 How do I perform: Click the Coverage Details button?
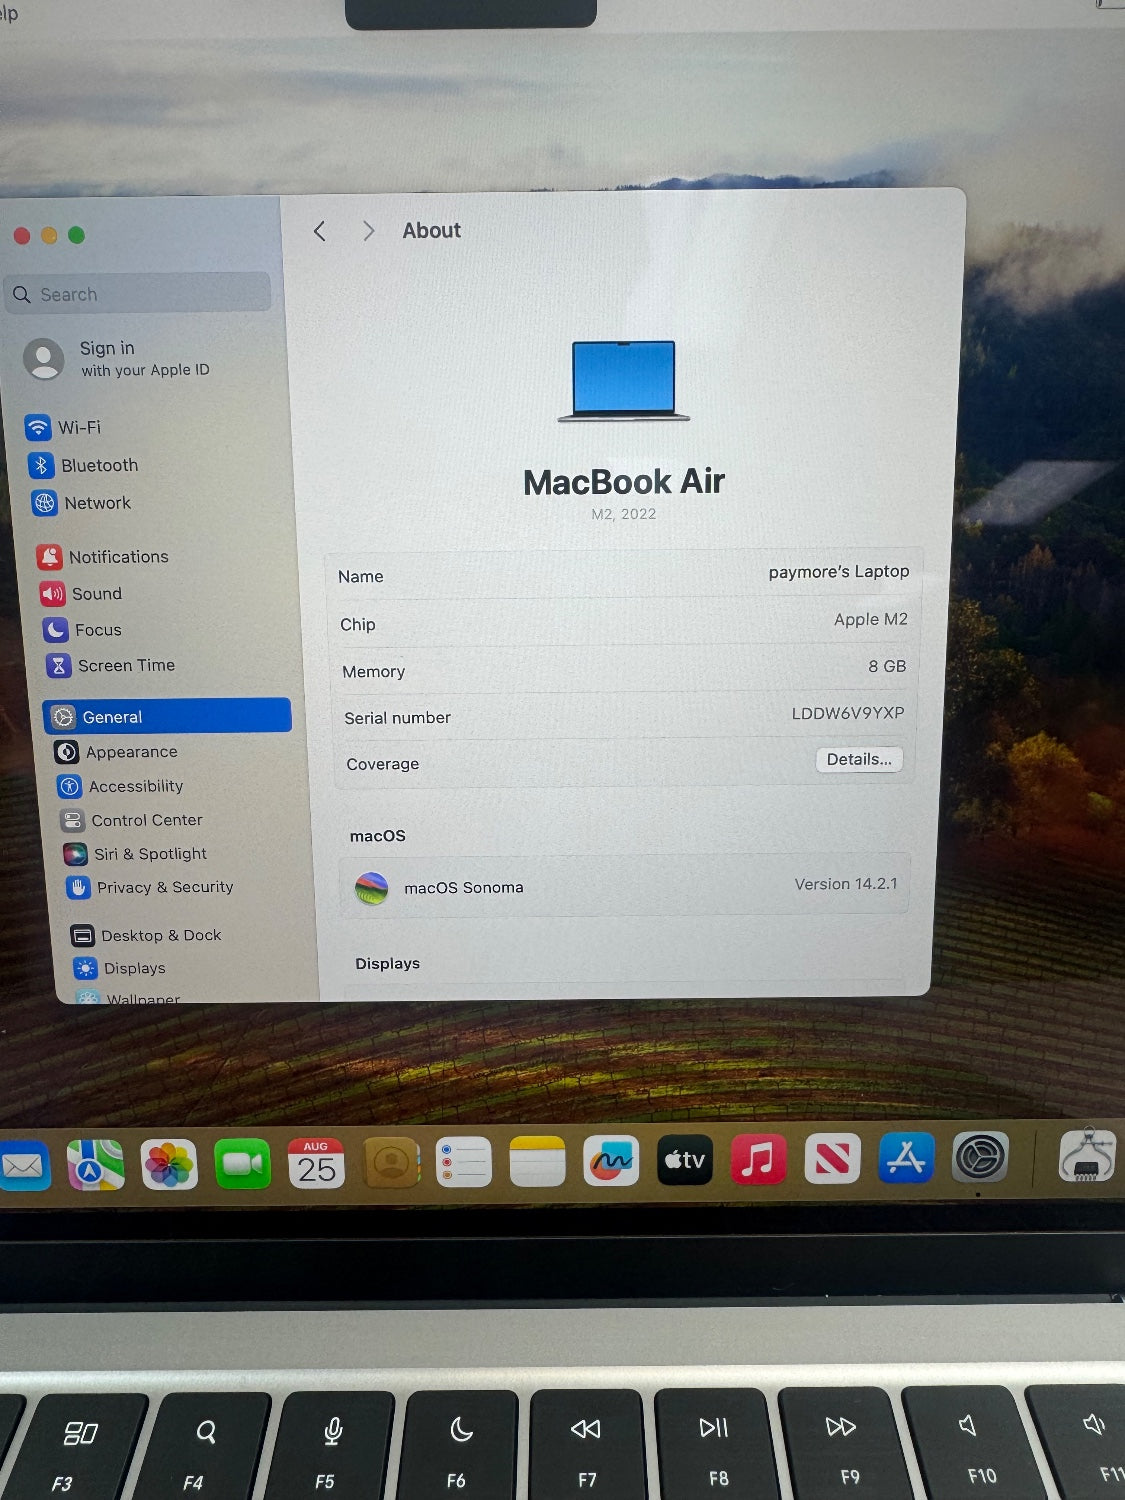click(x=859, y=759)
